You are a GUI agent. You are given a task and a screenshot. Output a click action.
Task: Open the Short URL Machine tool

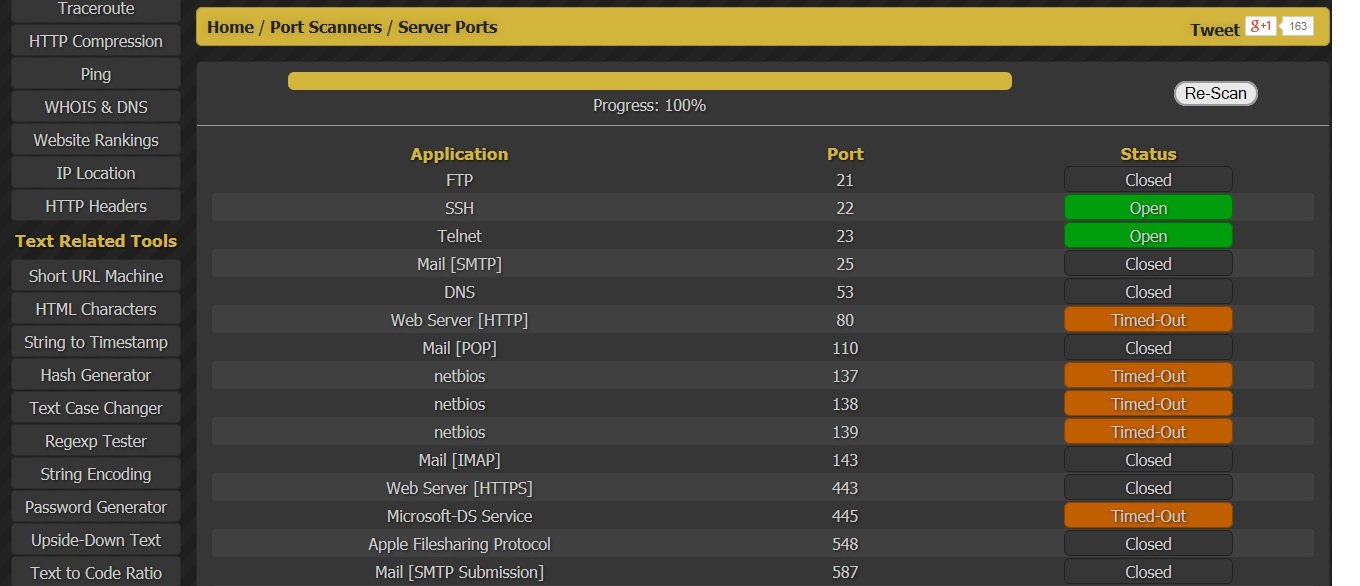[96, 276]
